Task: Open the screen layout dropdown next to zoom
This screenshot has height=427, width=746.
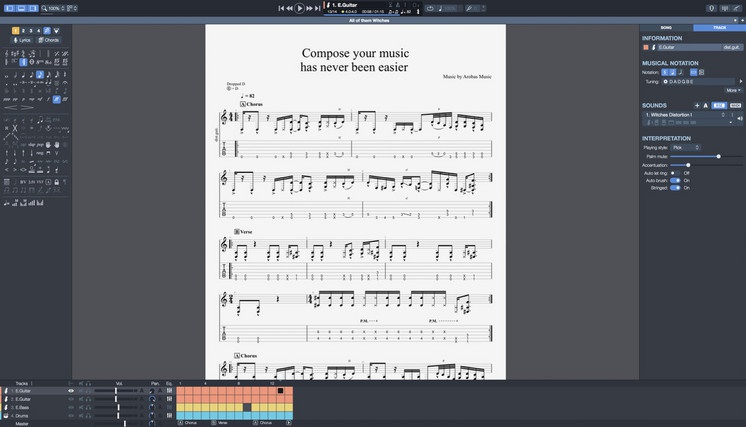Action: pos(72,8)
